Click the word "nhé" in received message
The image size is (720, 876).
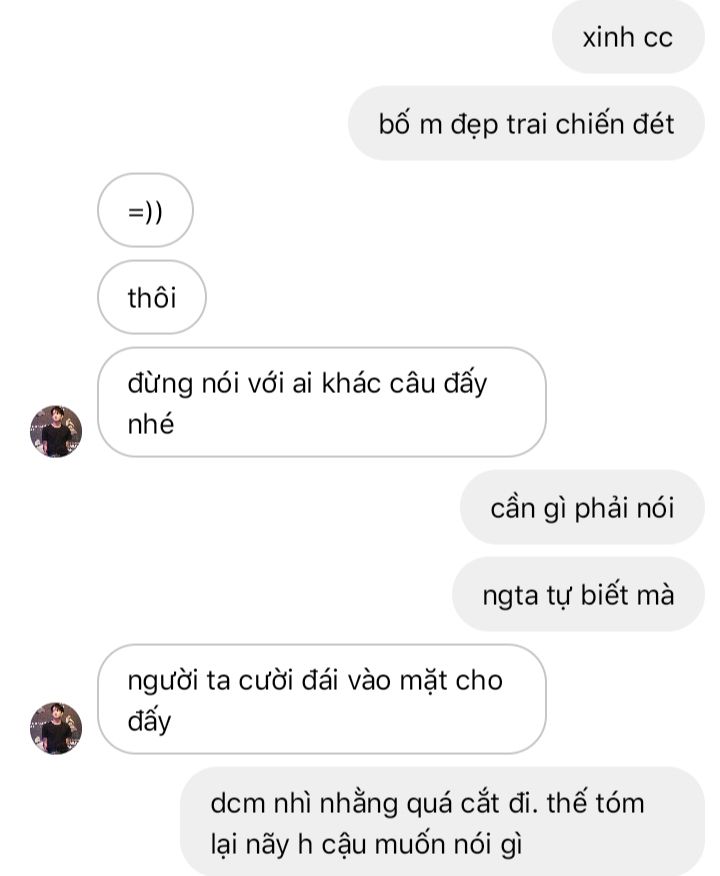click(151, 425)
